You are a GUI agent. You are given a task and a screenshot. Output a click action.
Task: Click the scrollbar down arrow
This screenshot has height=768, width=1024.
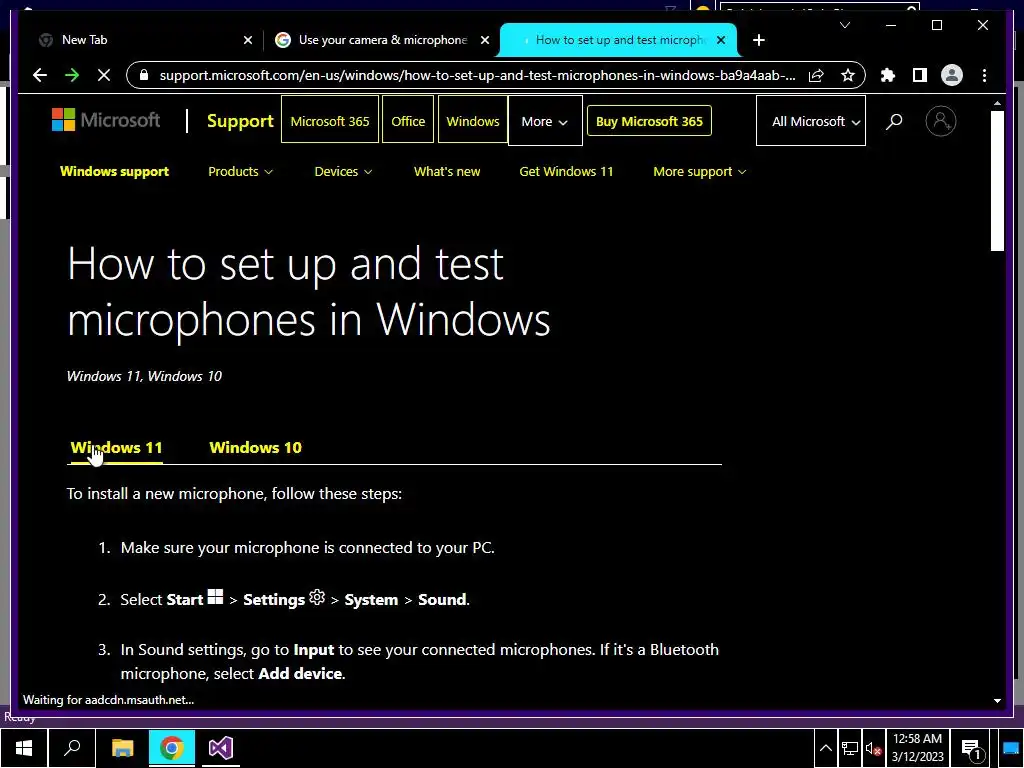click(997, 700)
